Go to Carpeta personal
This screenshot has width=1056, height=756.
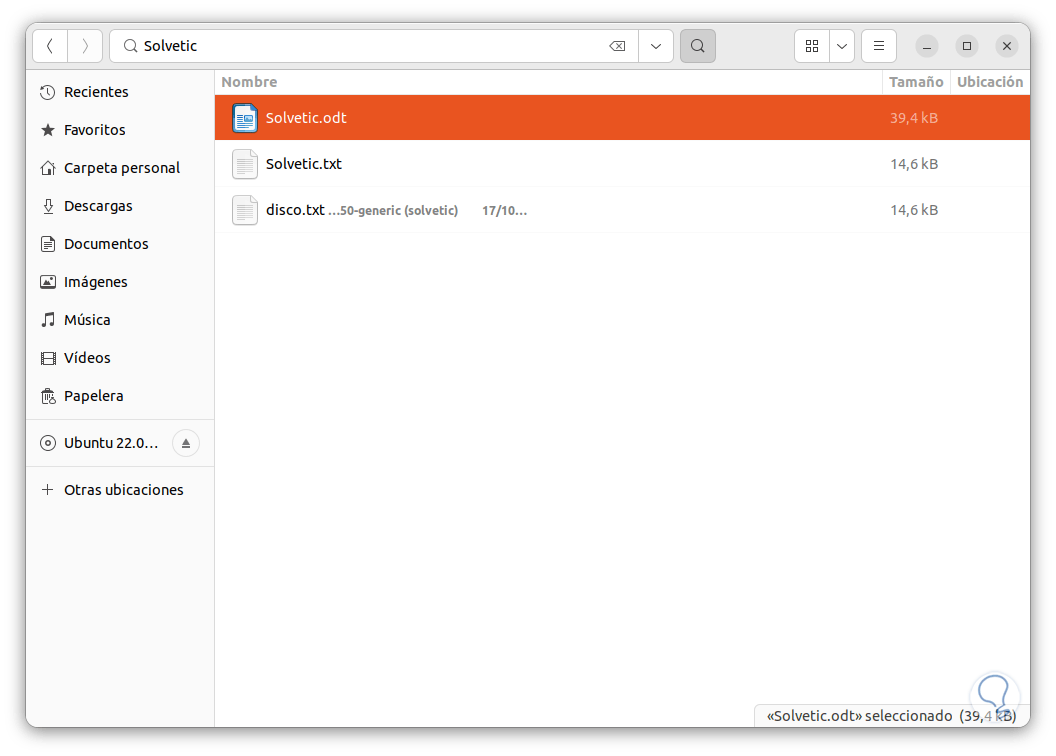click(122, 168)
